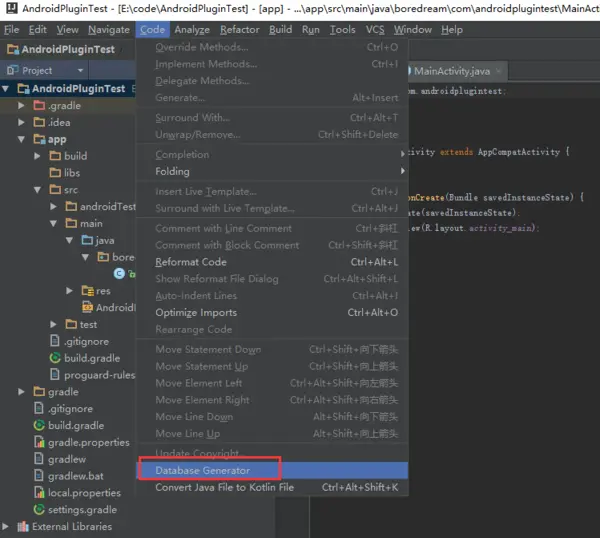Click the External Libraries icon

23,527
